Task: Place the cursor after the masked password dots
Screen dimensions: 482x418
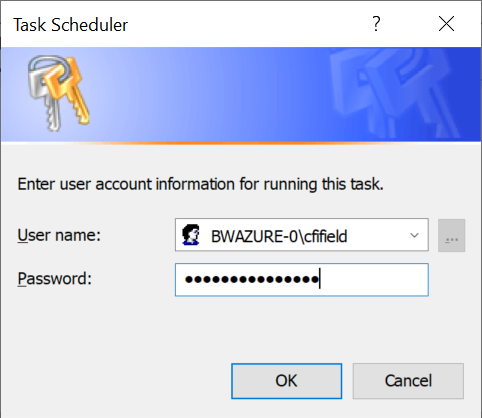Action: pos(321,279)
